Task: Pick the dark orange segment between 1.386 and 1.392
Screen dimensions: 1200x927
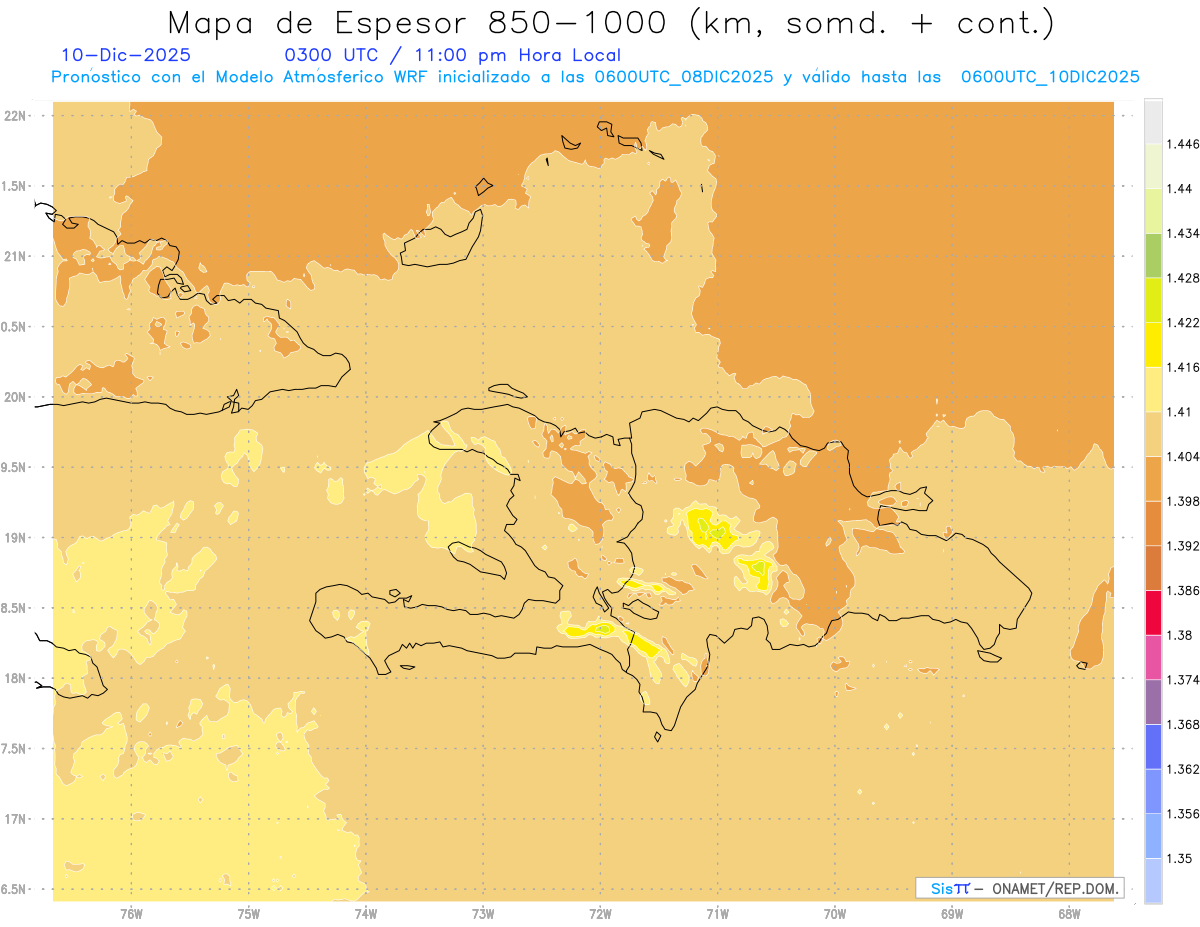Action: pyautogui.click(x=1153, y=568)
